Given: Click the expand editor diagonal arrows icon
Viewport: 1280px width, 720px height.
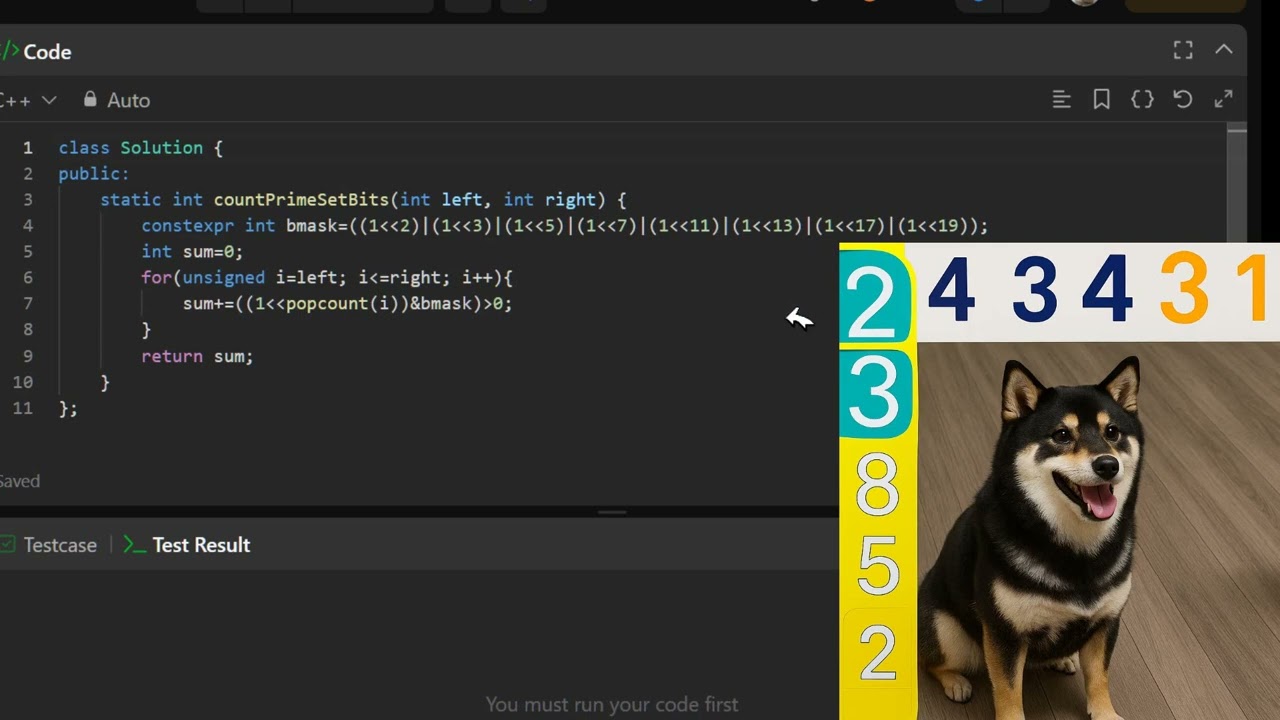Looking at the screenshot, I should (1223, 99).
